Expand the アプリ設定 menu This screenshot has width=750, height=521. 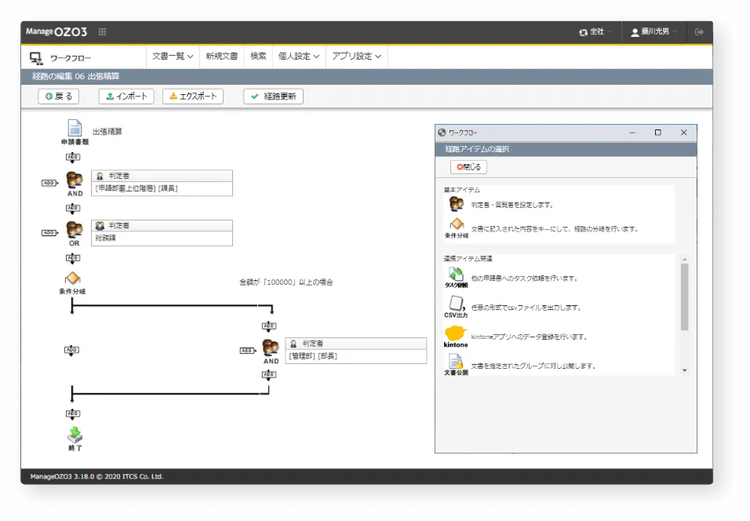(357, 56)
